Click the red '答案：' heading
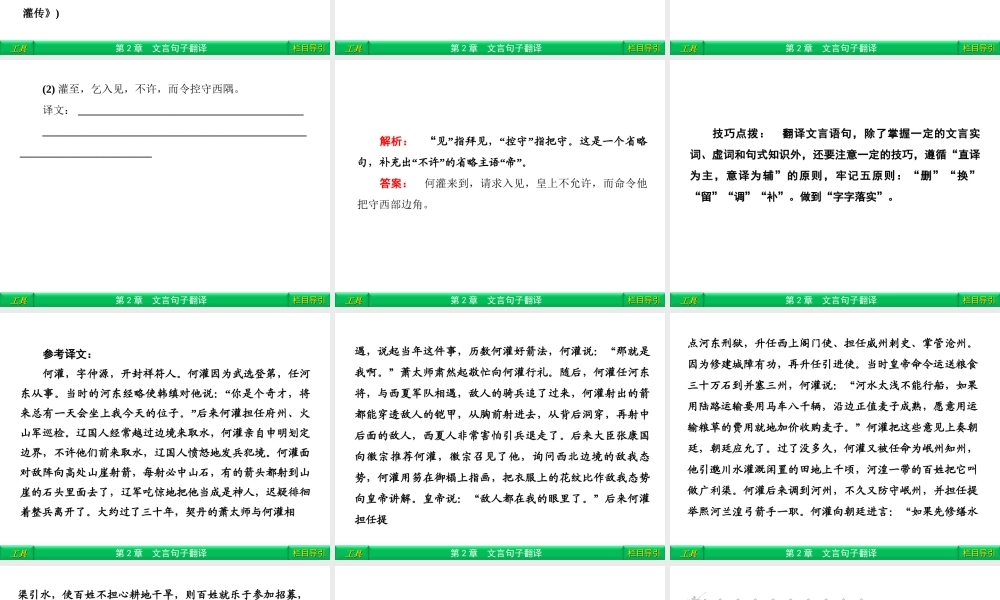The height and width of the screenshot is (600, 1000). coord(393,184)
